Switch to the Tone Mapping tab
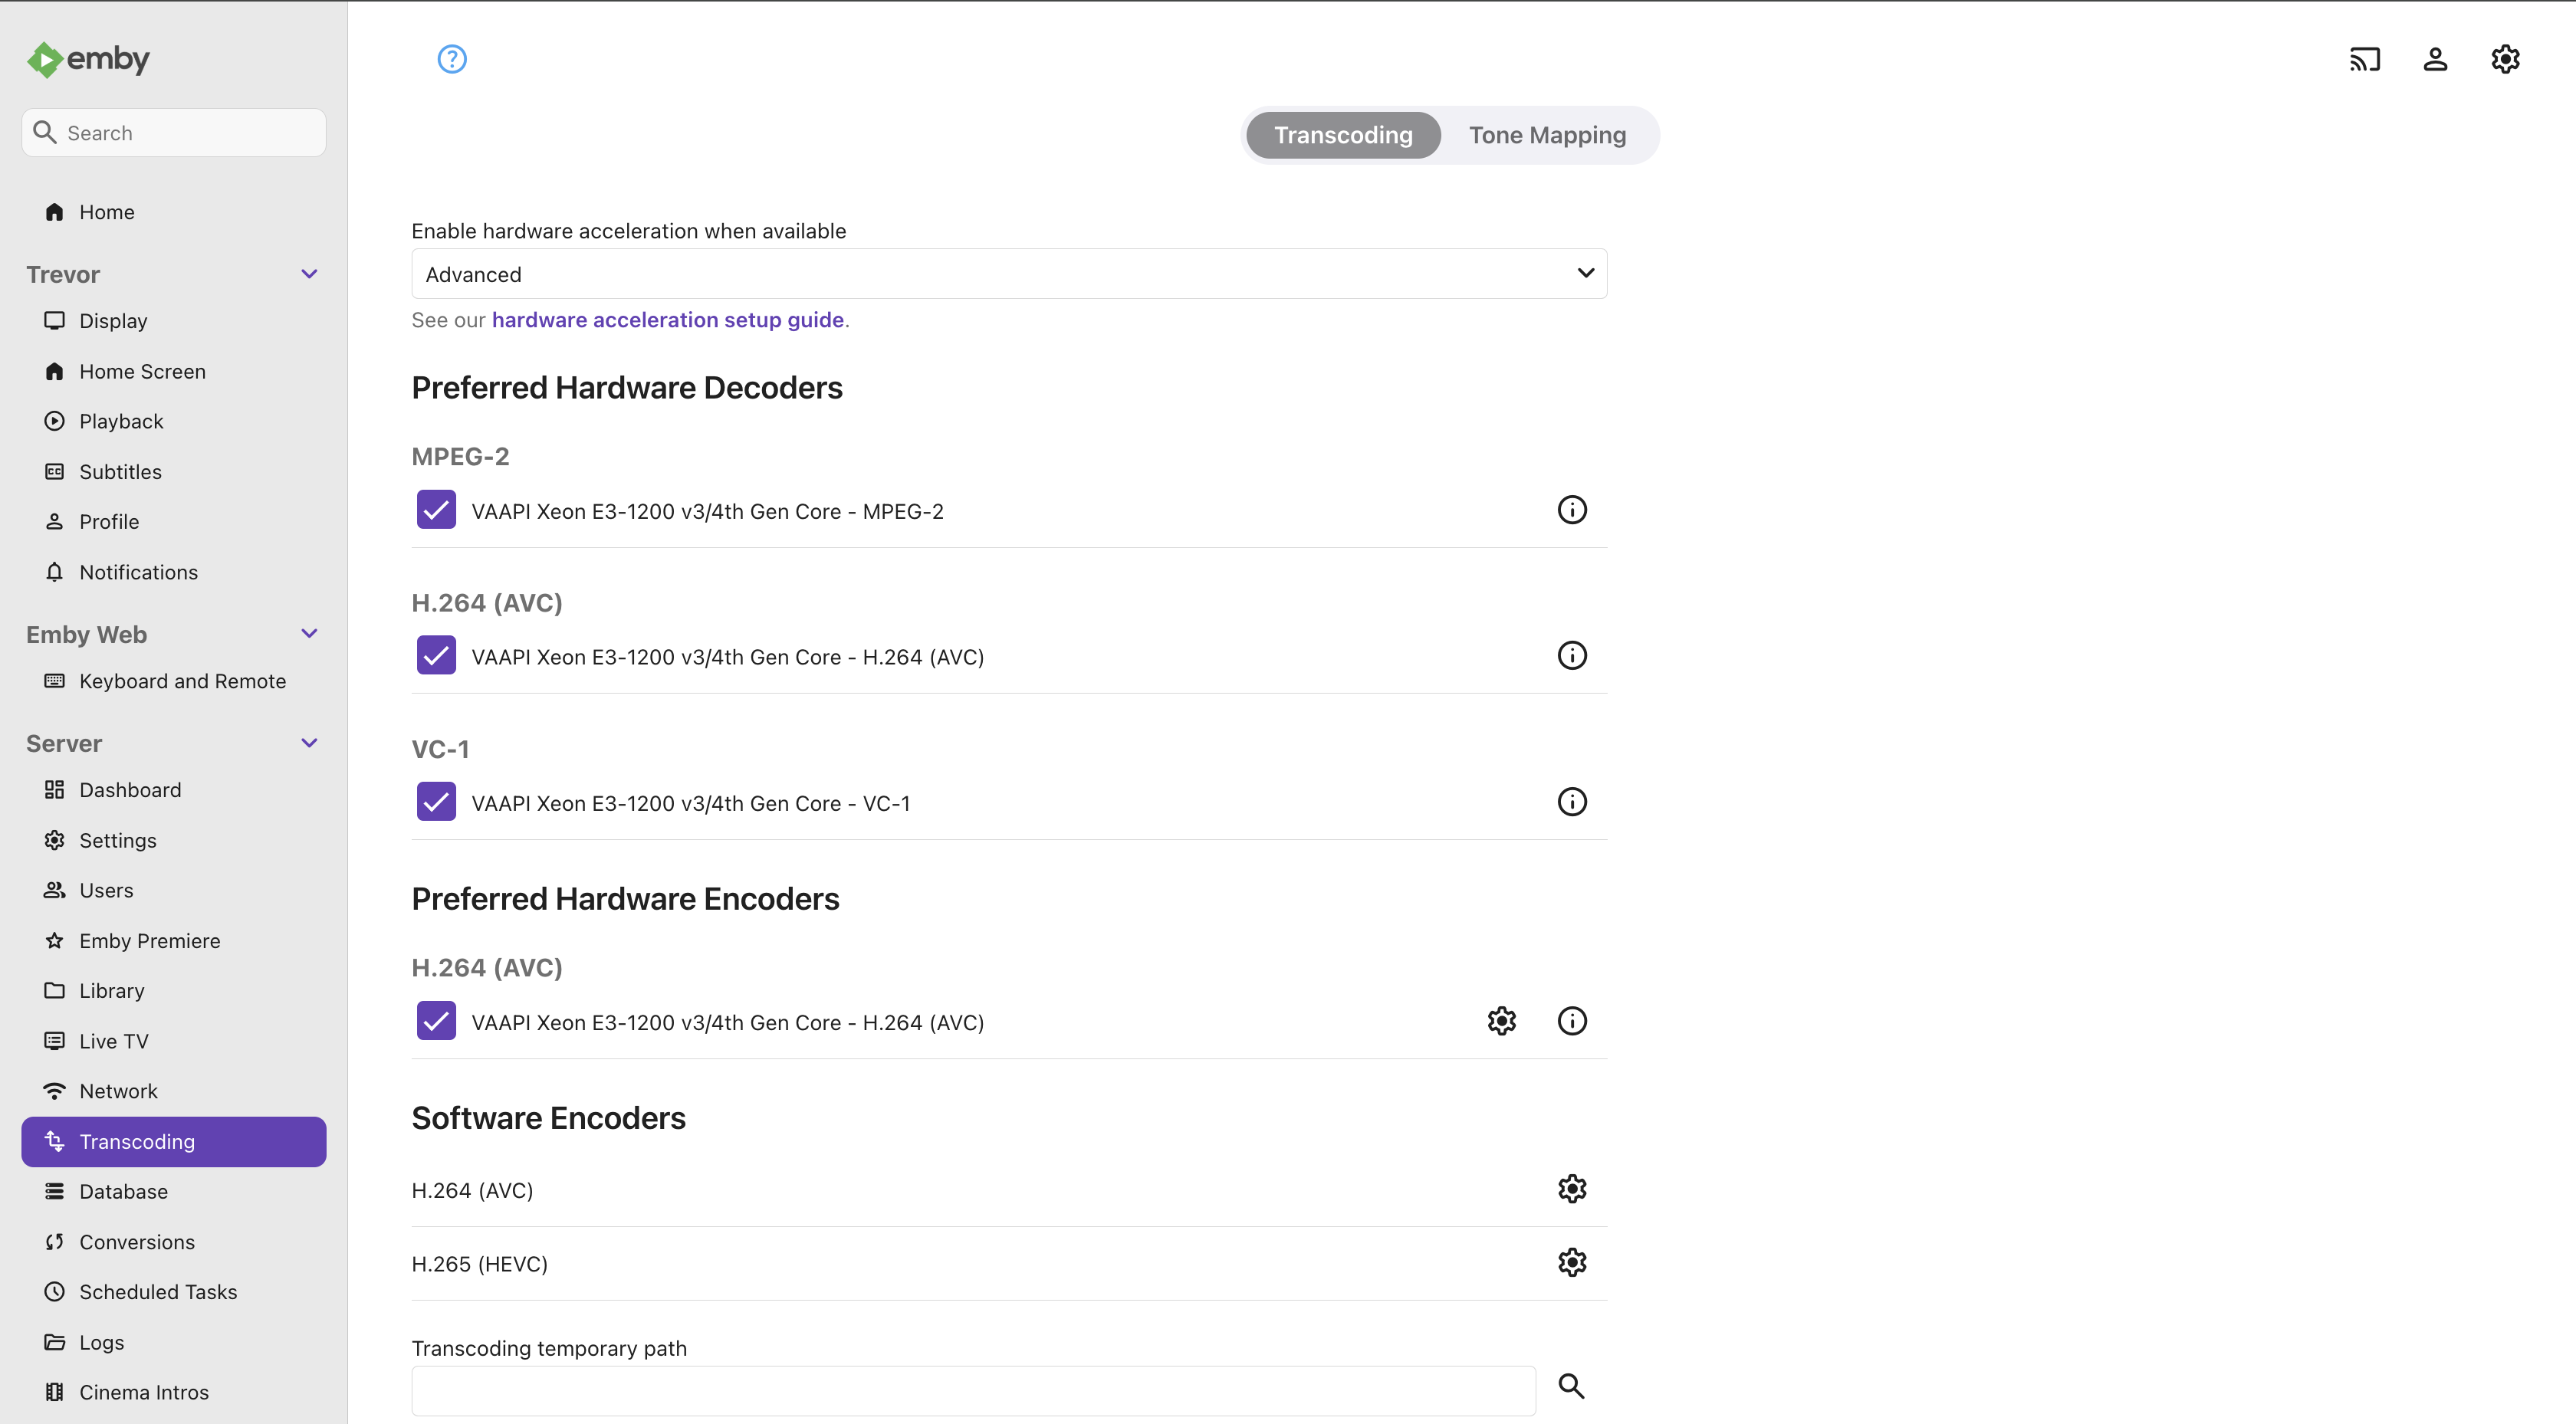Screen dimensions: 2576x1424 (1547, 135)
